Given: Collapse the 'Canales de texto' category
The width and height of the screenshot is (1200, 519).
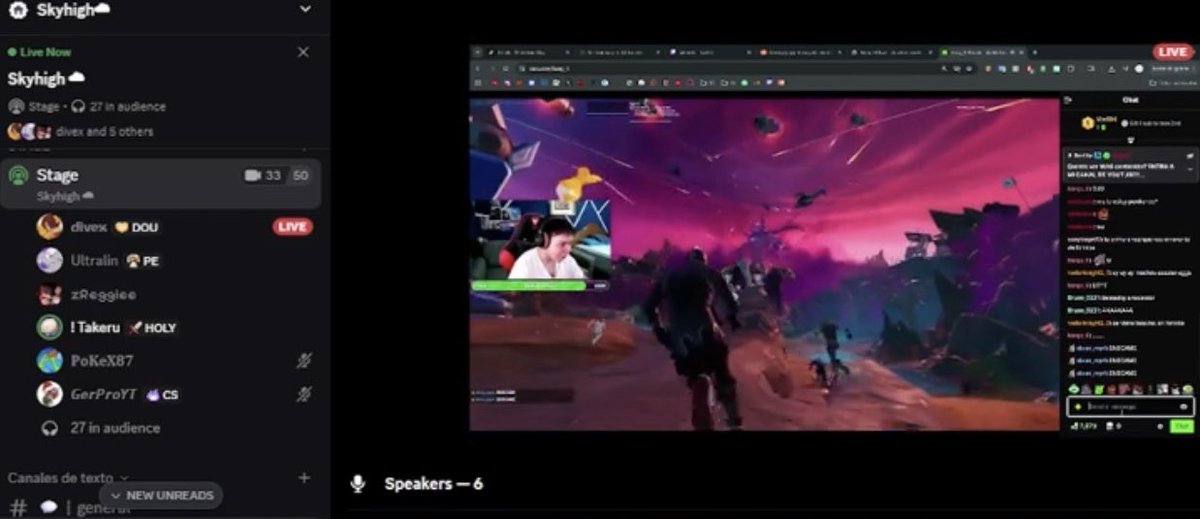Looking at the screenshot, I should pos(68,478).
